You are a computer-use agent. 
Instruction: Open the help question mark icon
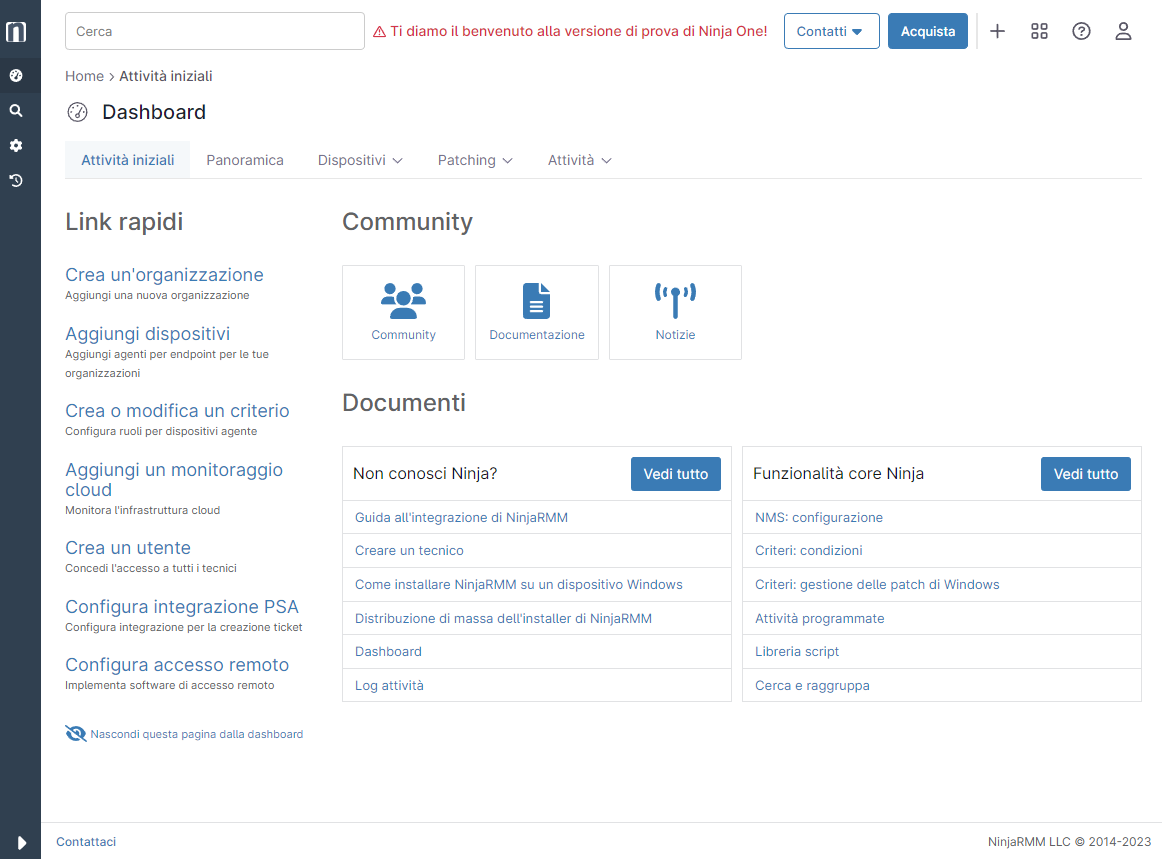click(x=1081, y=31)
